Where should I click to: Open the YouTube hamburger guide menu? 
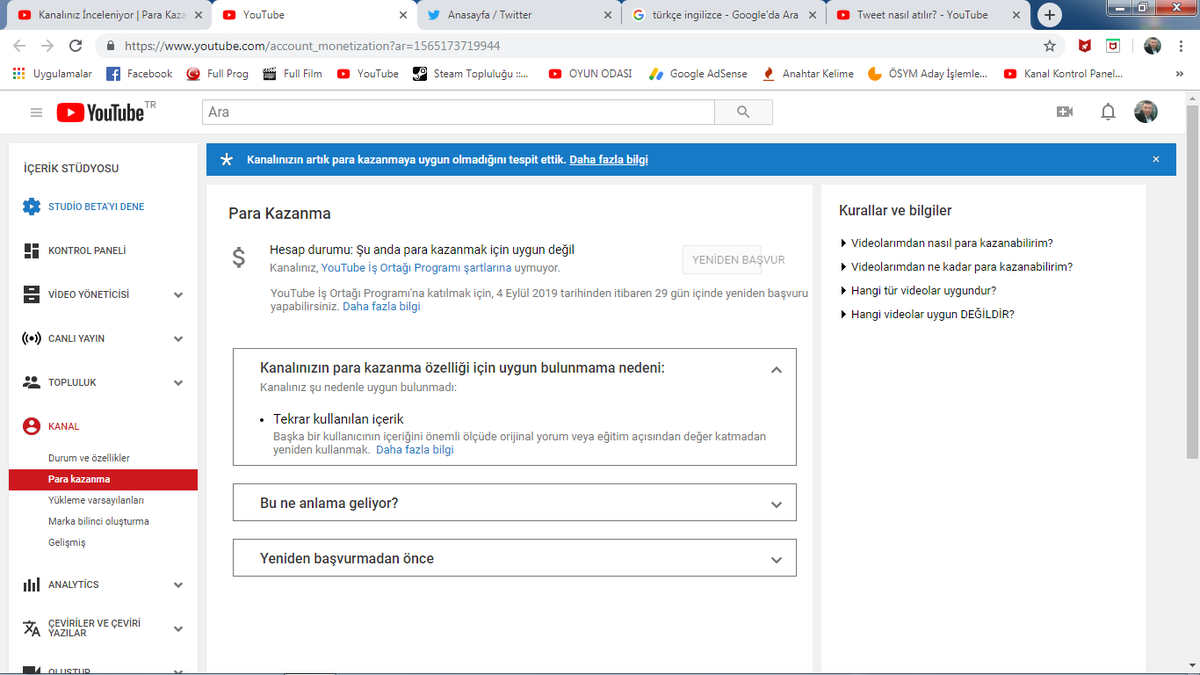(37, 112)
